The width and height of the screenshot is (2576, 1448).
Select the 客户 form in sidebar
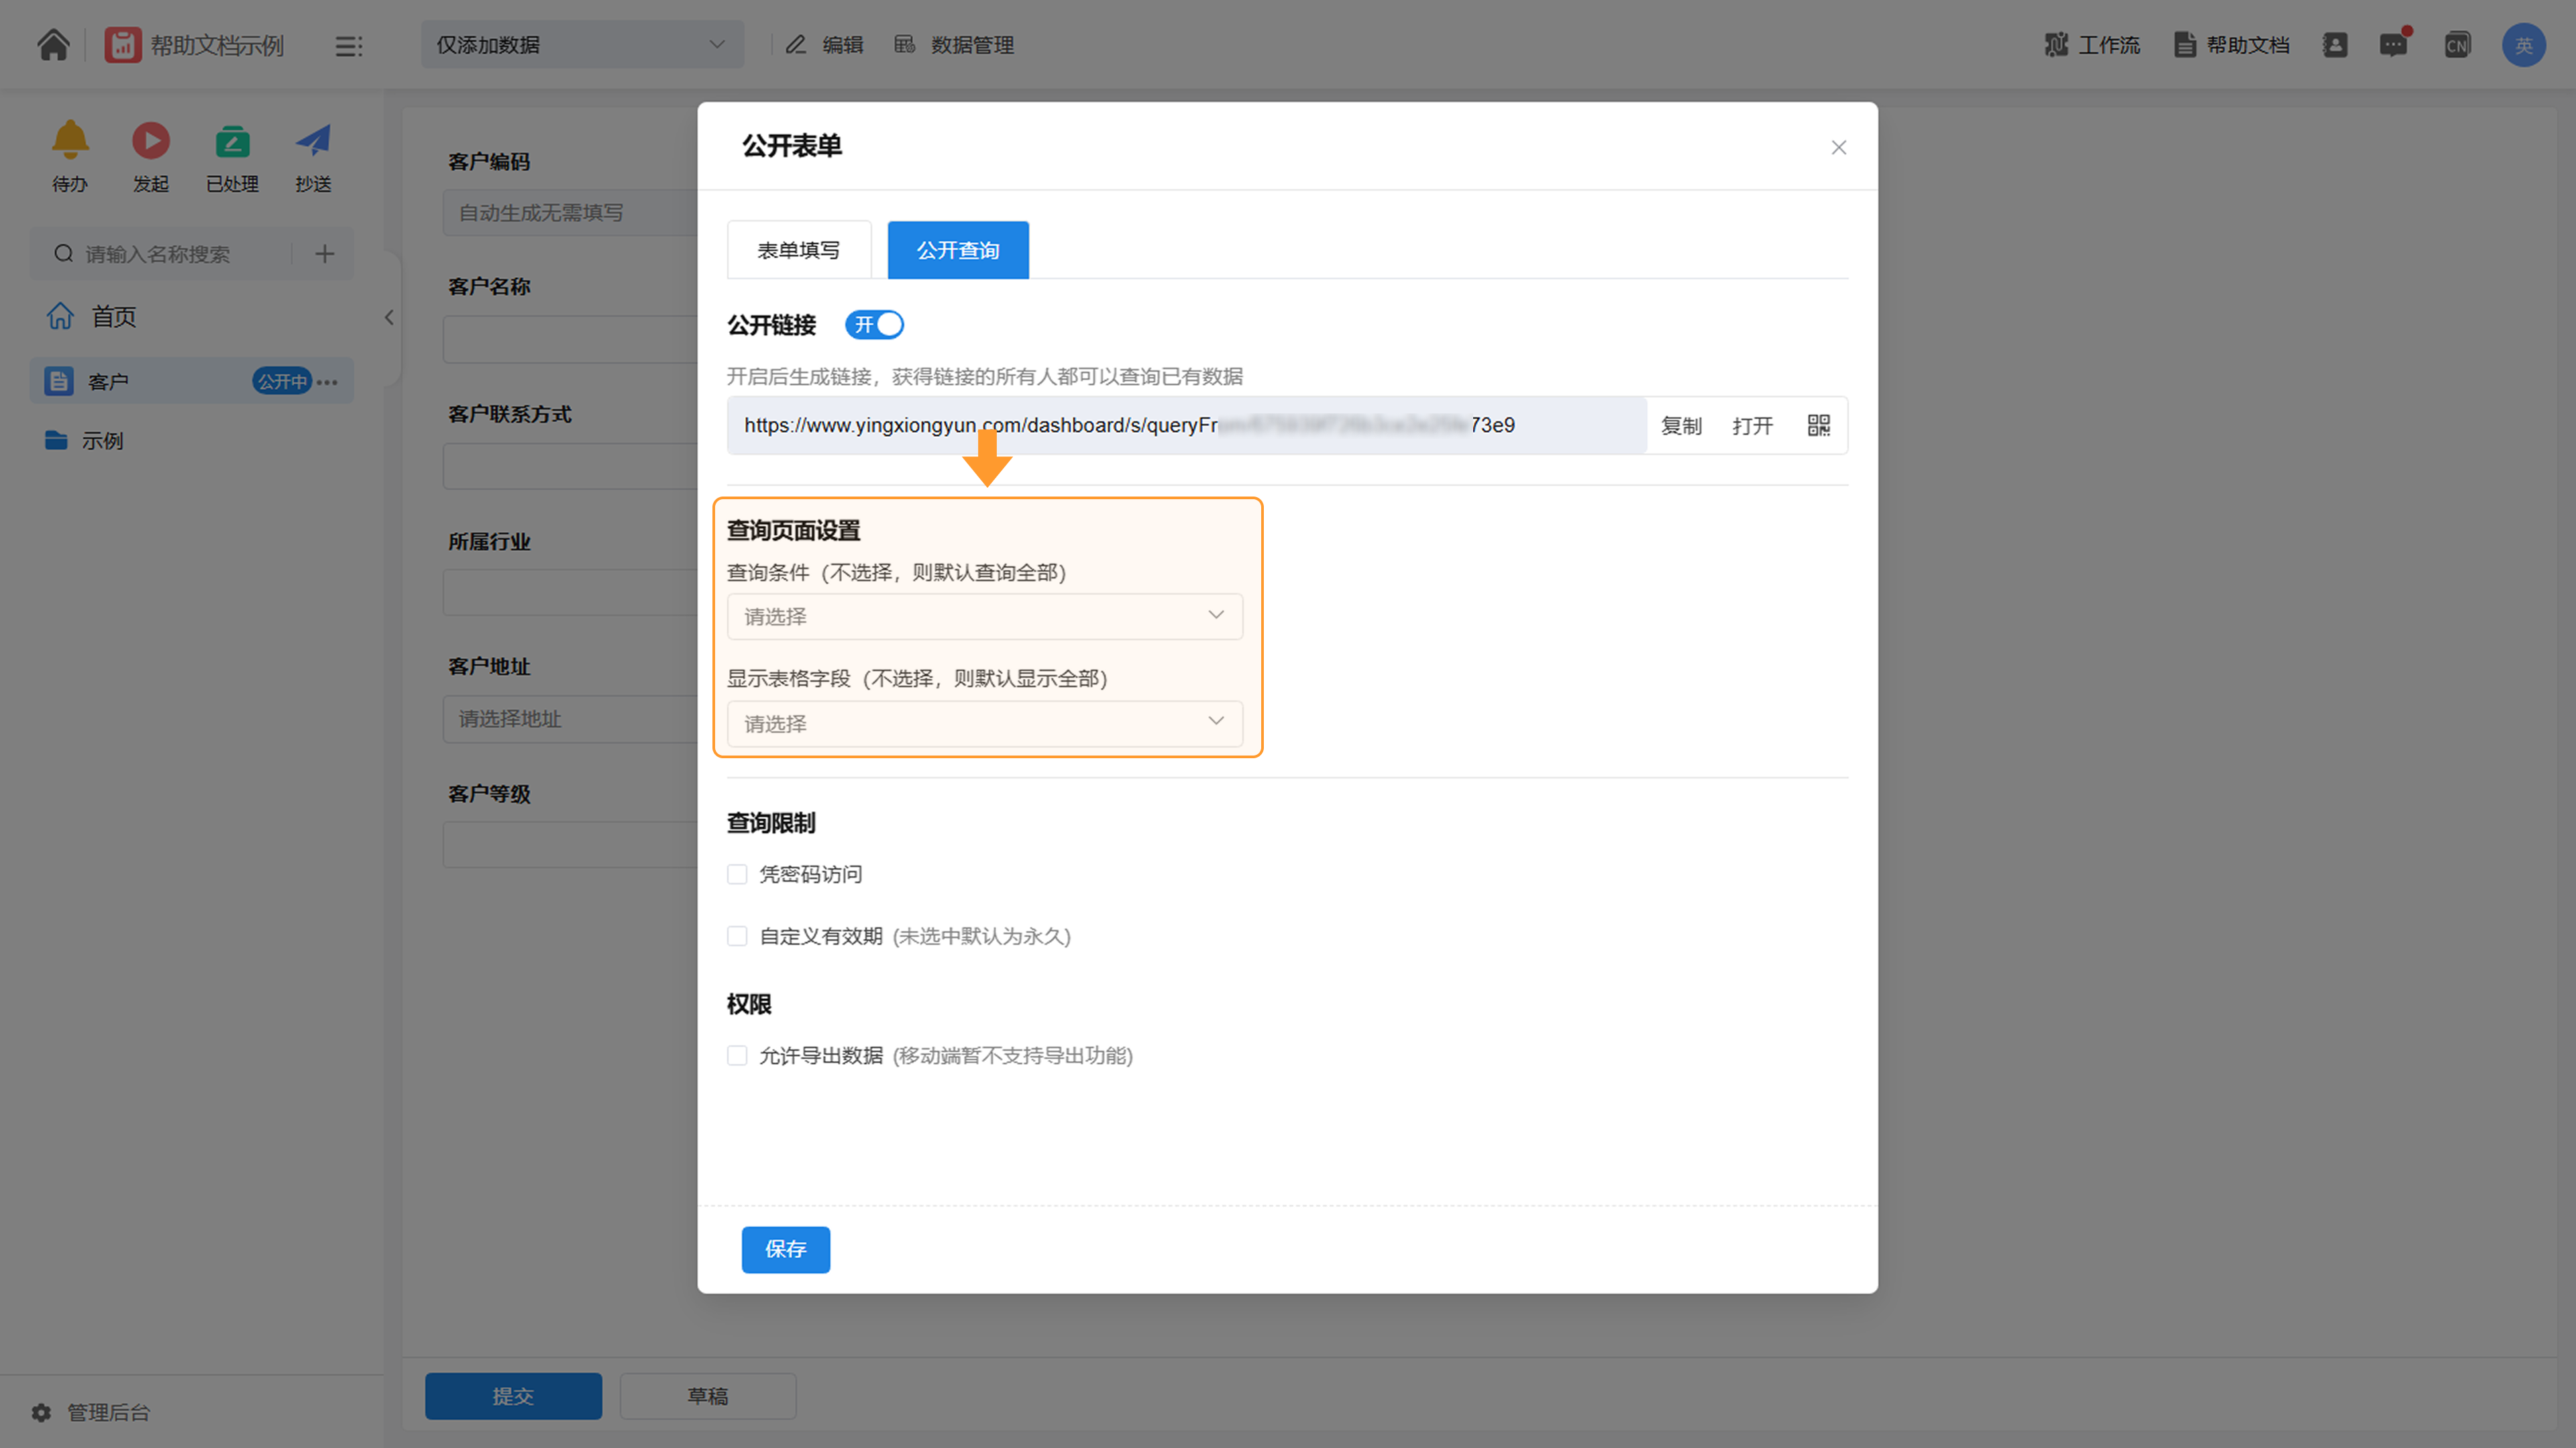pos(192,382)
